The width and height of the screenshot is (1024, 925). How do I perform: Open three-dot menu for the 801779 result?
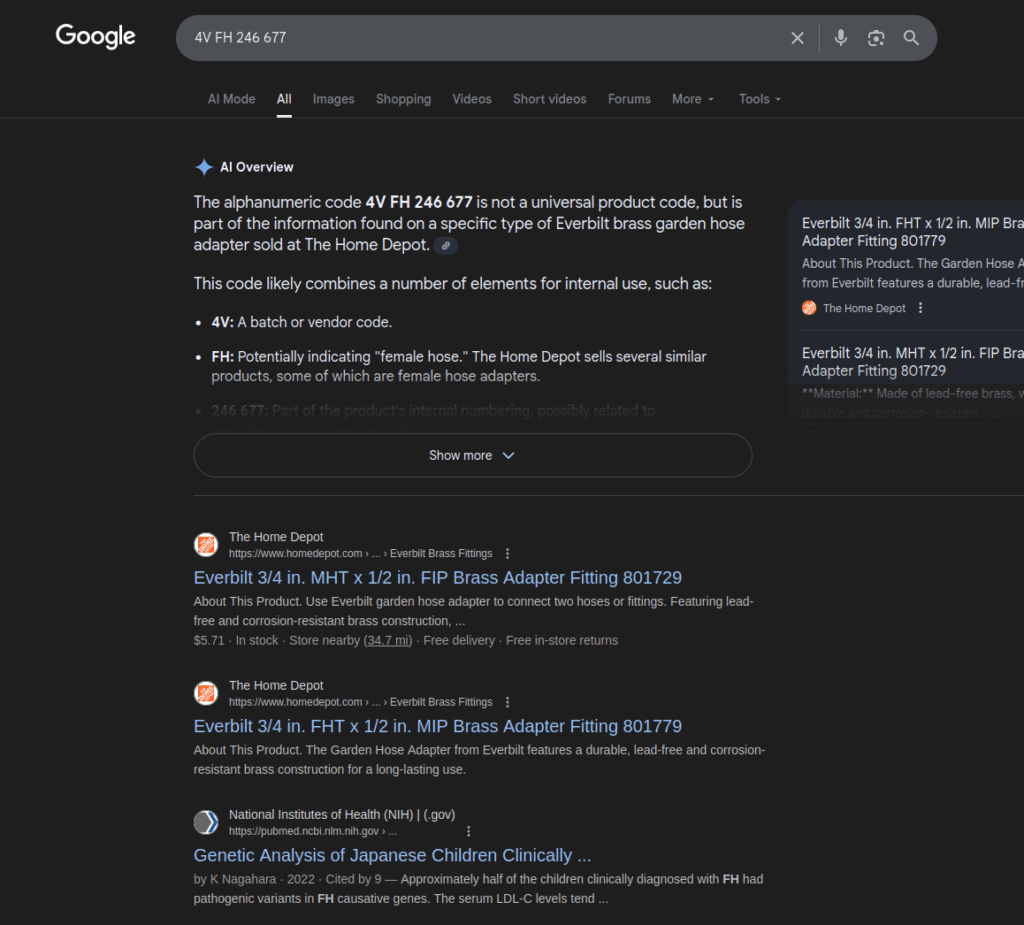507,702
